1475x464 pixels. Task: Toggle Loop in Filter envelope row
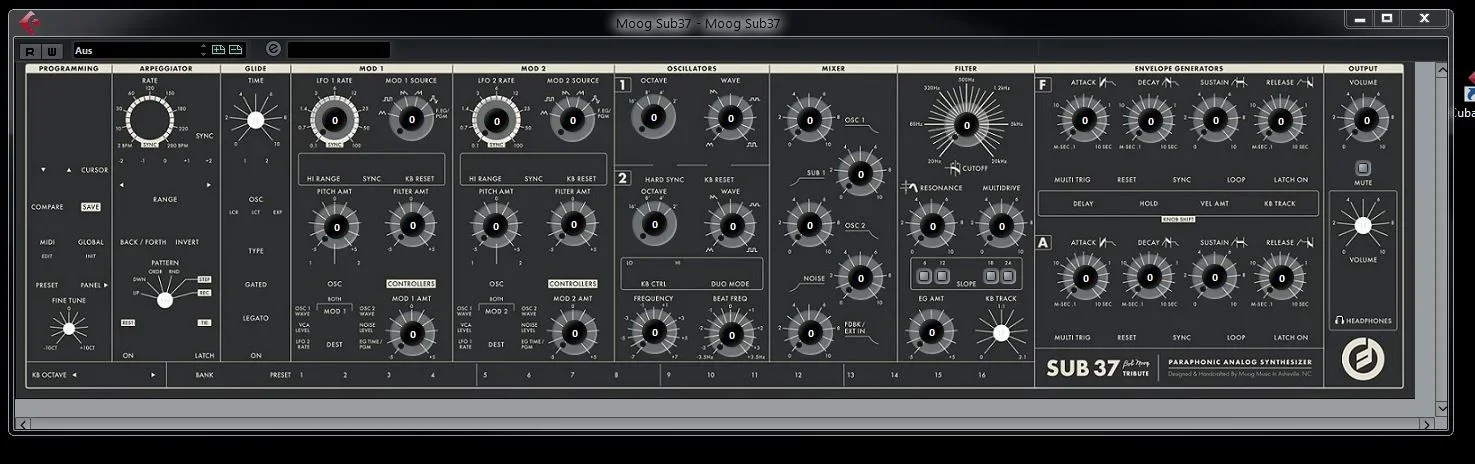[x=1236, y=180]
